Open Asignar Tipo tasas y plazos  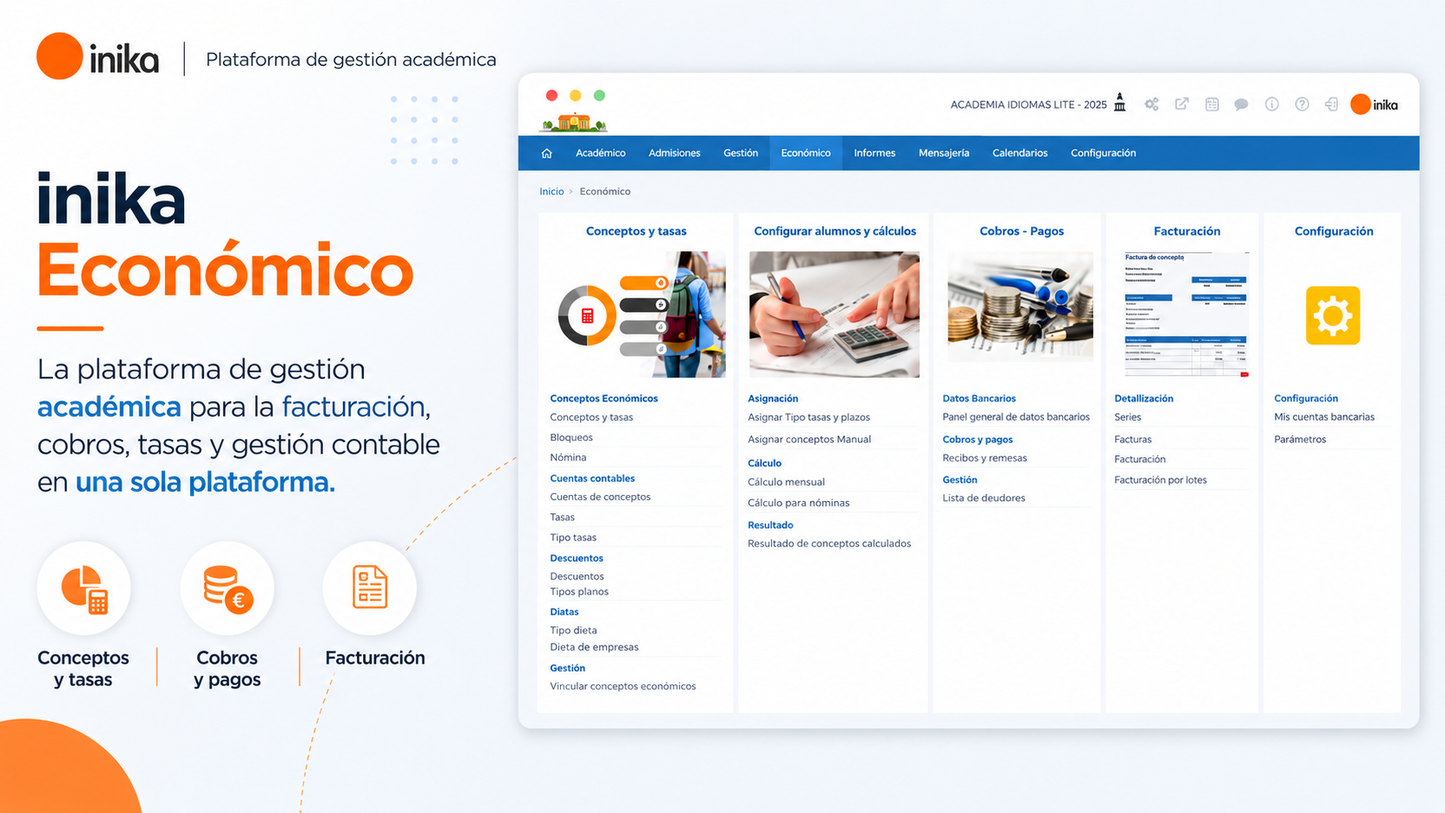(809, 417)
